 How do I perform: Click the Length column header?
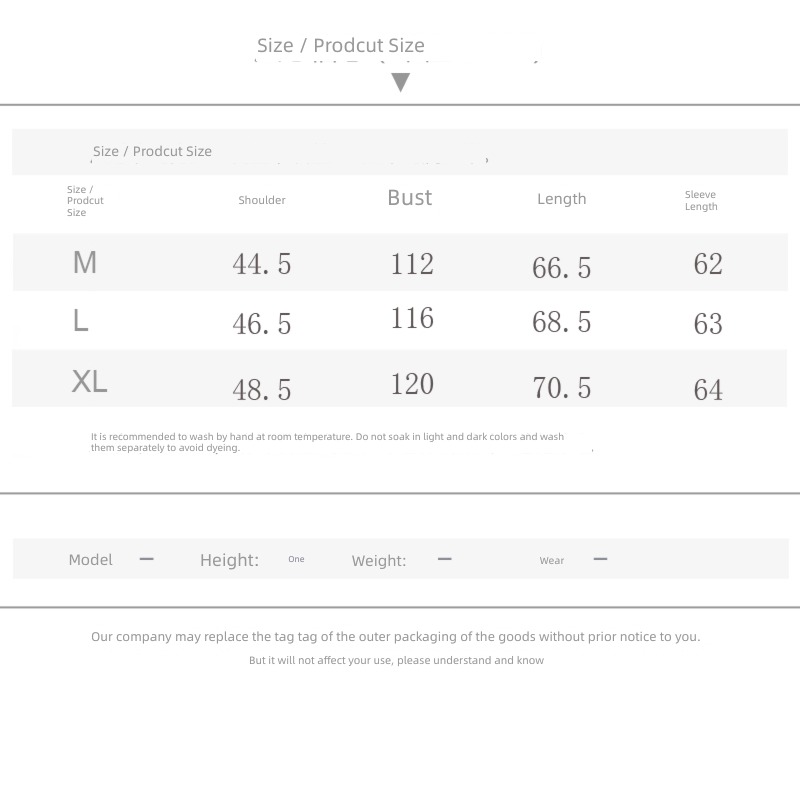pyautogui.click(x=562, y=199)
